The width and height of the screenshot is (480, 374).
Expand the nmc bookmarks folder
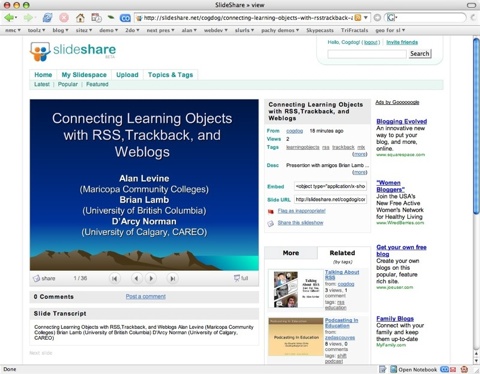click(13, 30)
